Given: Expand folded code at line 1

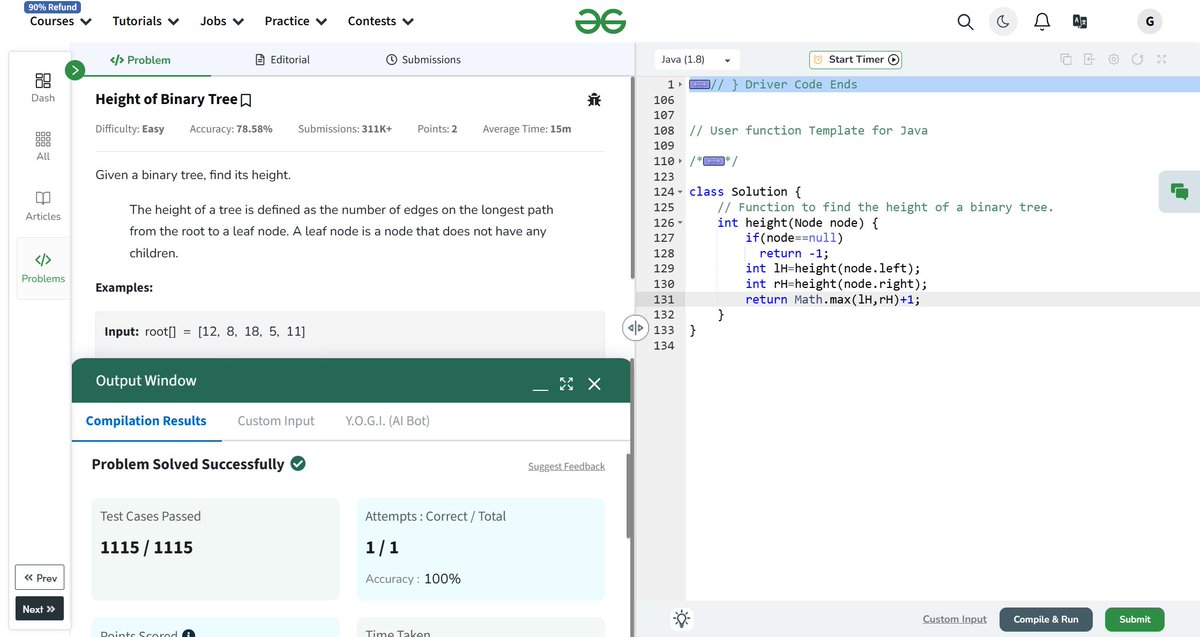Looking at the screenshot, I should click(682, 85).
